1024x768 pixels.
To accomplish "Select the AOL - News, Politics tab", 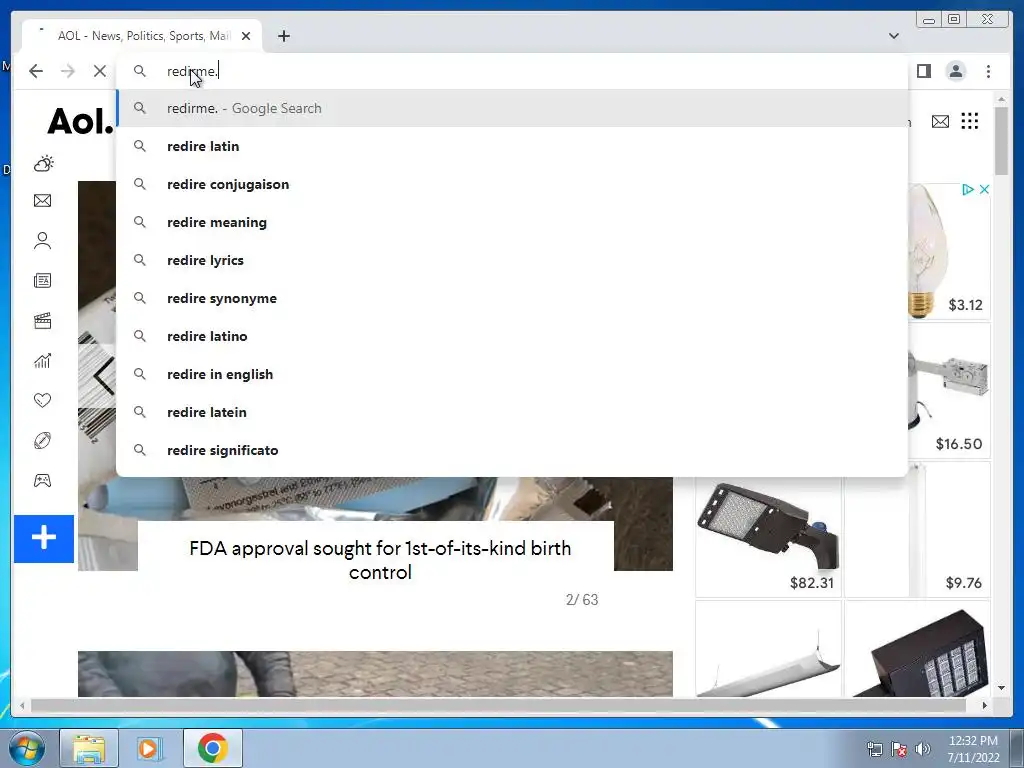I will pyautogui.click(x=142, y=36).
